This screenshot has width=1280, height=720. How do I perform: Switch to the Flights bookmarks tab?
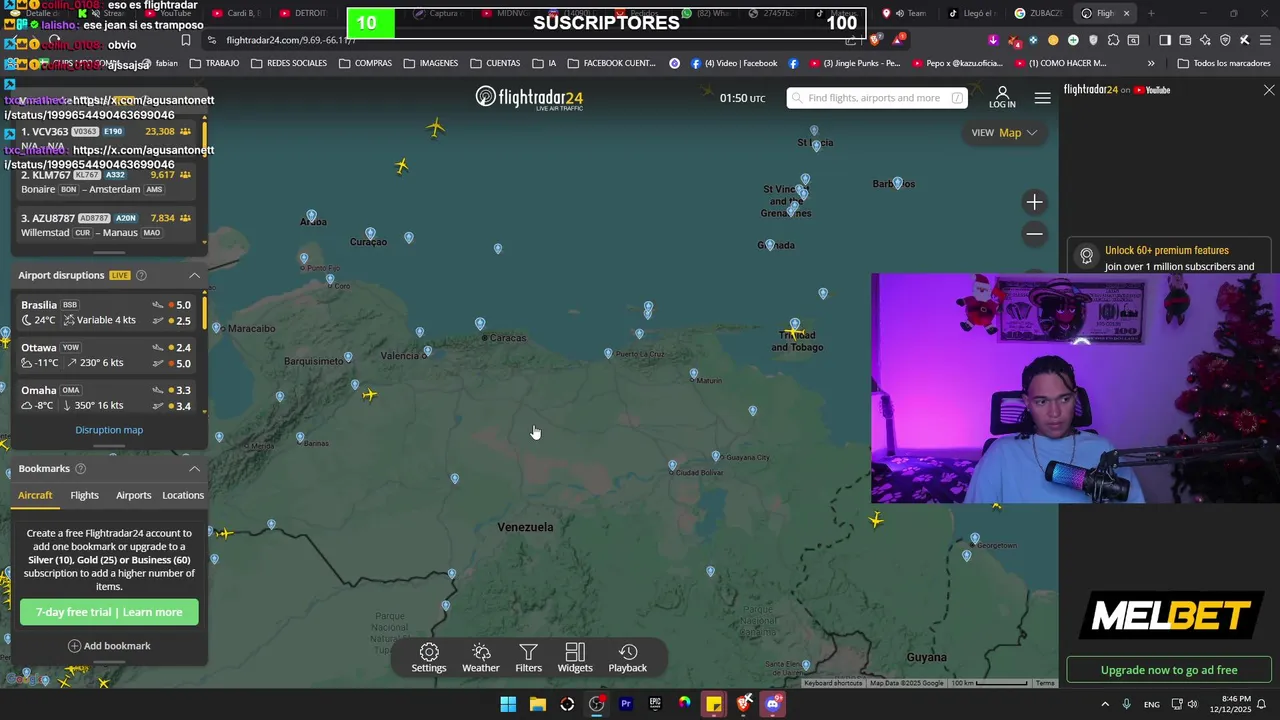[85, 495]
